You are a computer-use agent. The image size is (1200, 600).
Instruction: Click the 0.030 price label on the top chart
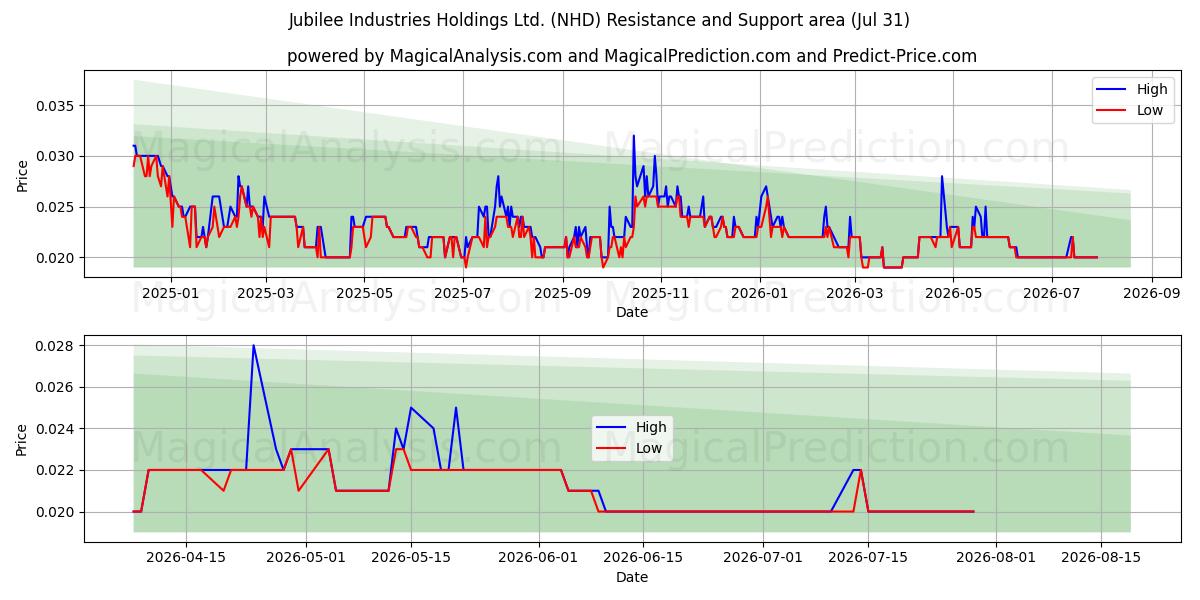click(56, 156)
